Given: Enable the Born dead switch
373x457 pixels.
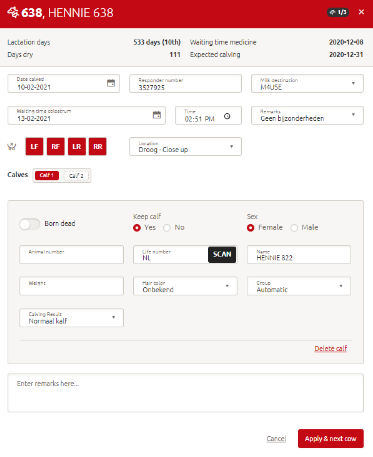Looking at the screenshot, I should coord(29,224).
